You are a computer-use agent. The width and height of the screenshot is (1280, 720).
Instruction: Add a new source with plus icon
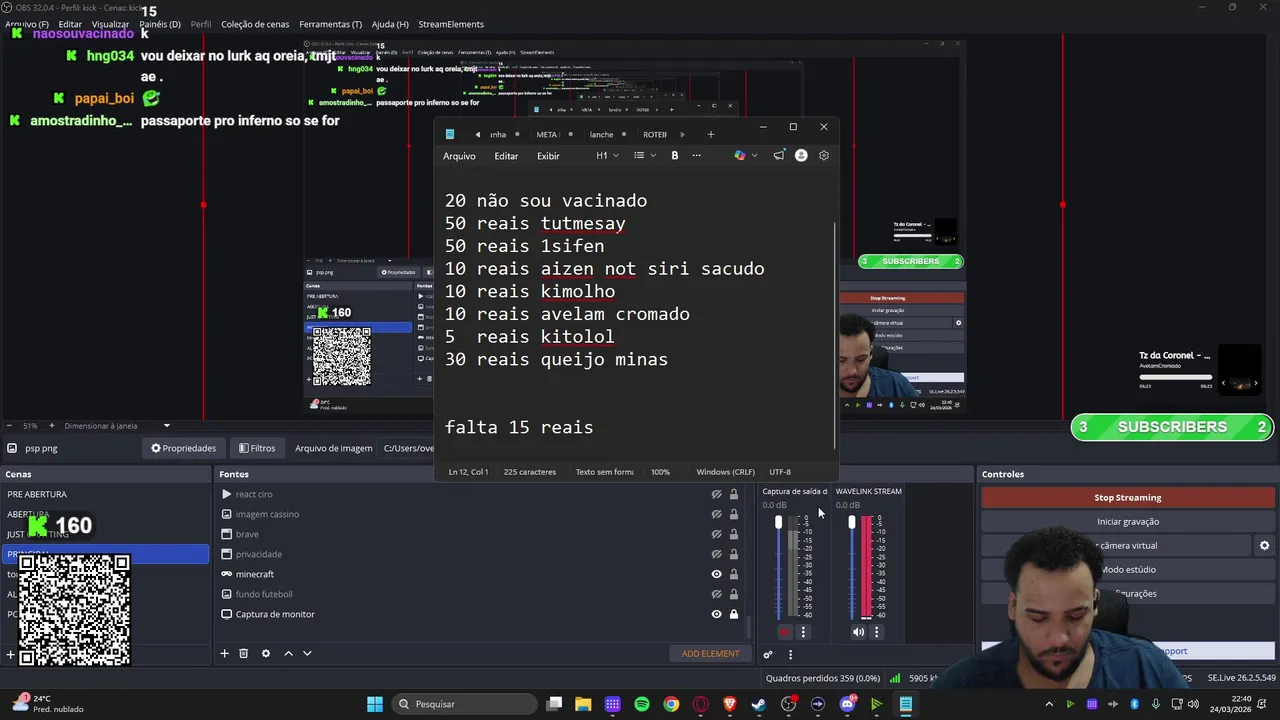point(224,653)
